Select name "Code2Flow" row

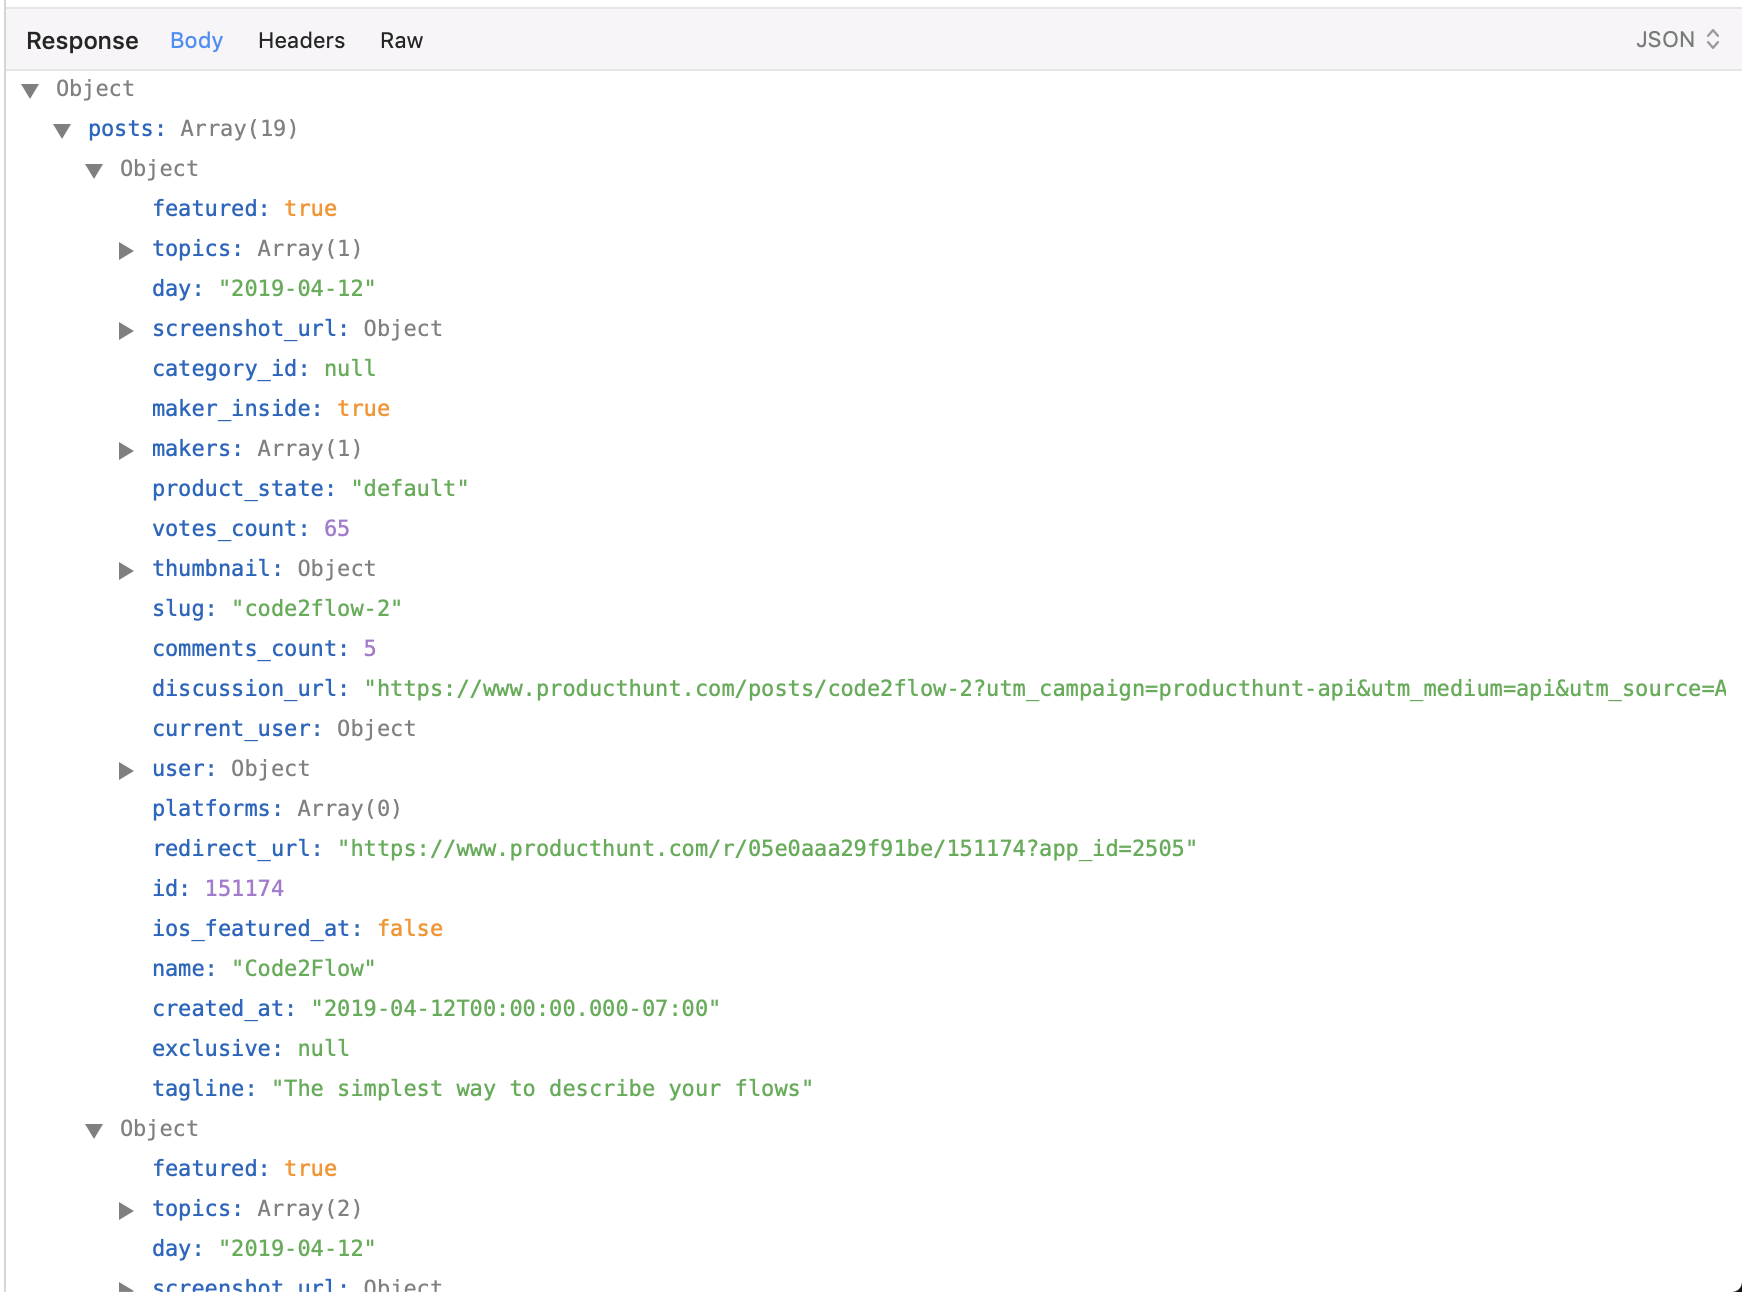tap(264, 968)
